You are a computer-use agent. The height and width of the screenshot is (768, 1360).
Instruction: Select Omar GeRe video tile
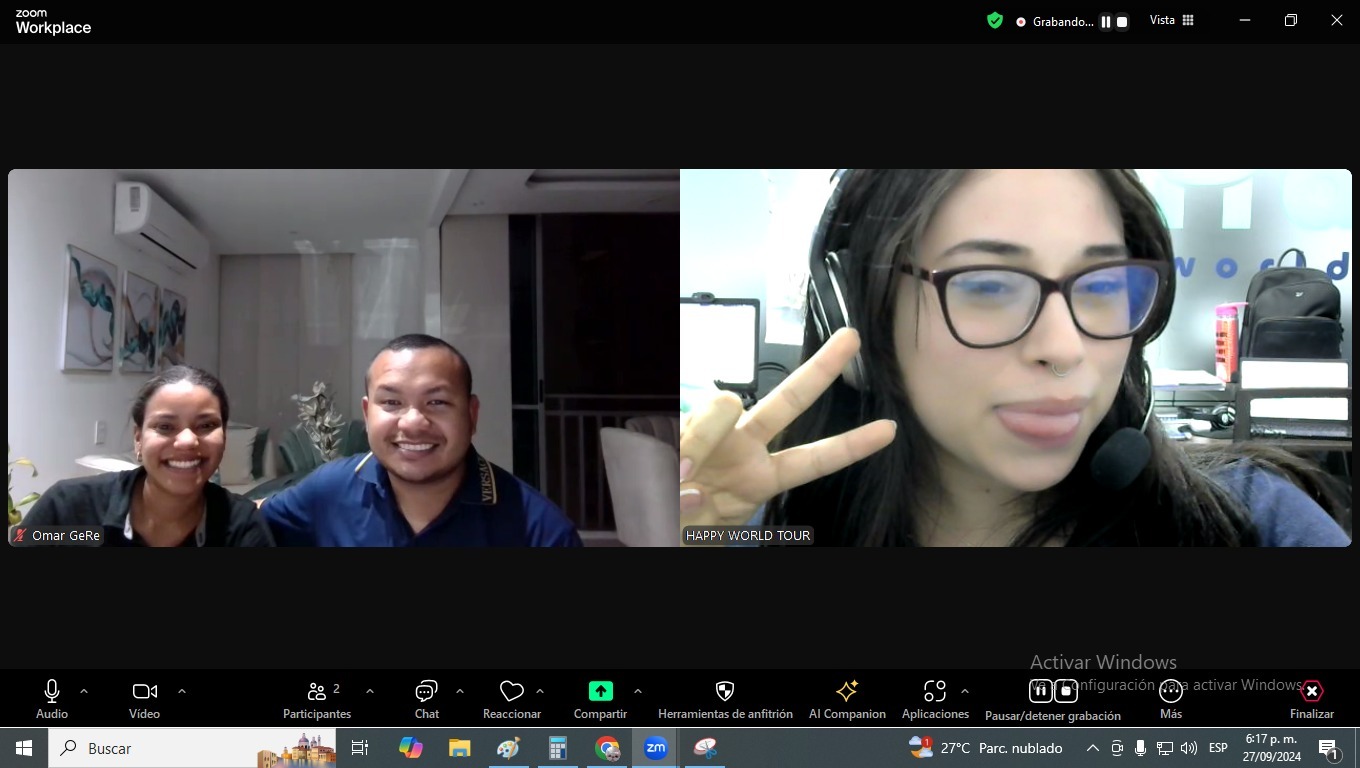[344, 358]
